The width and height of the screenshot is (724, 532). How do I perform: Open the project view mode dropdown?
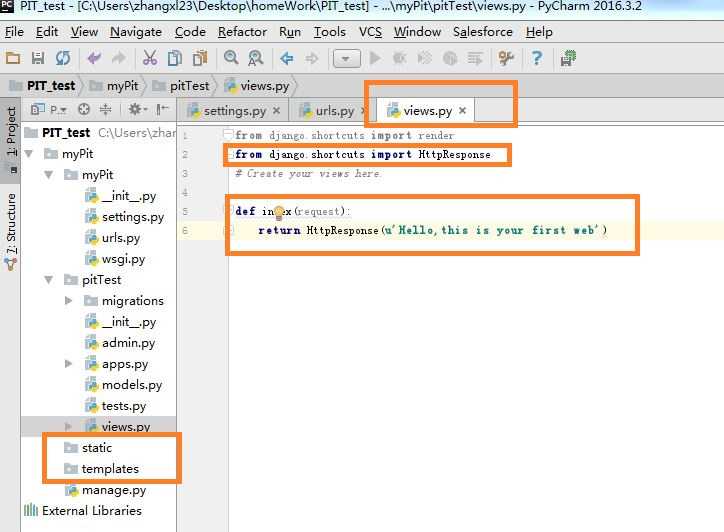point(48,109)
